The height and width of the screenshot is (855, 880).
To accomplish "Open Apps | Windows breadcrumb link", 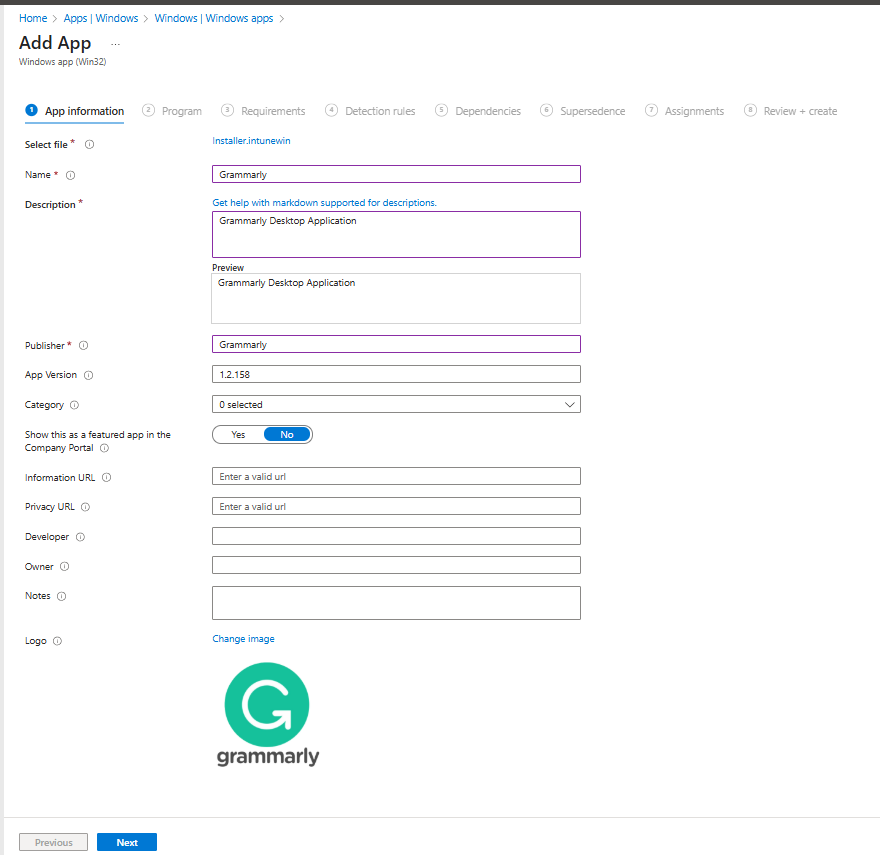I will 101,19.
